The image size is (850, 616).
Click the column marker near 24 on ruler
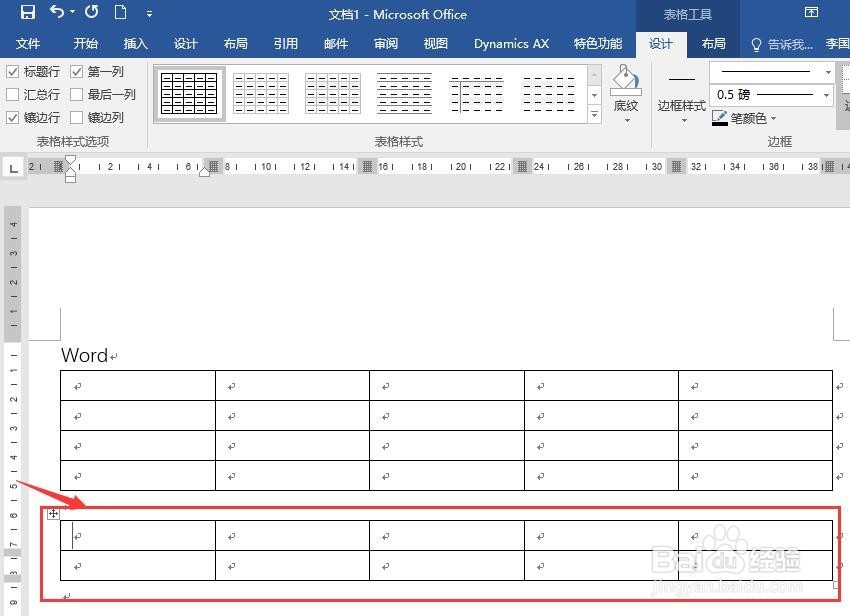click(x=522, y=166)
